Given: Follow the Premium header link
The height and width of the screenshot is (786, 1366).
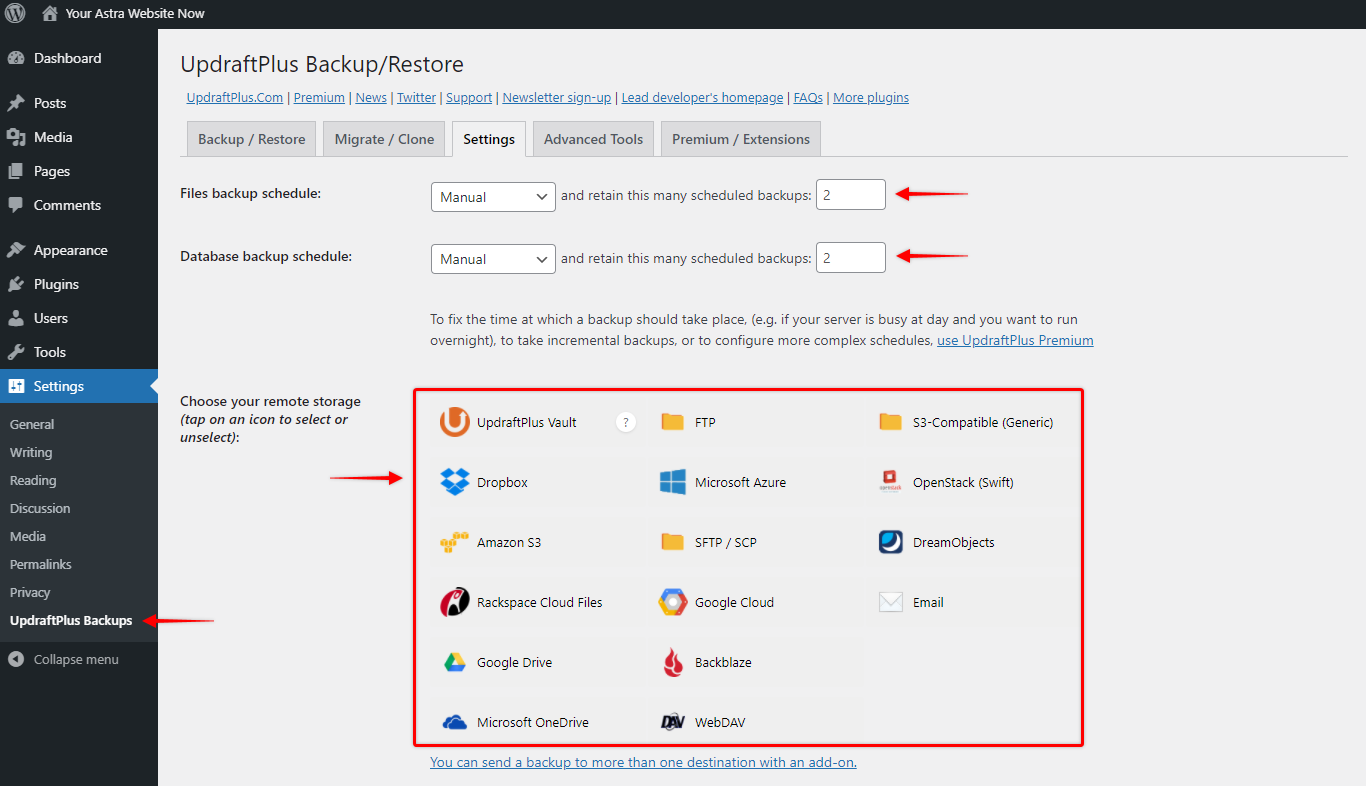Looking at the screenshot, I should [x=319, y=98].
